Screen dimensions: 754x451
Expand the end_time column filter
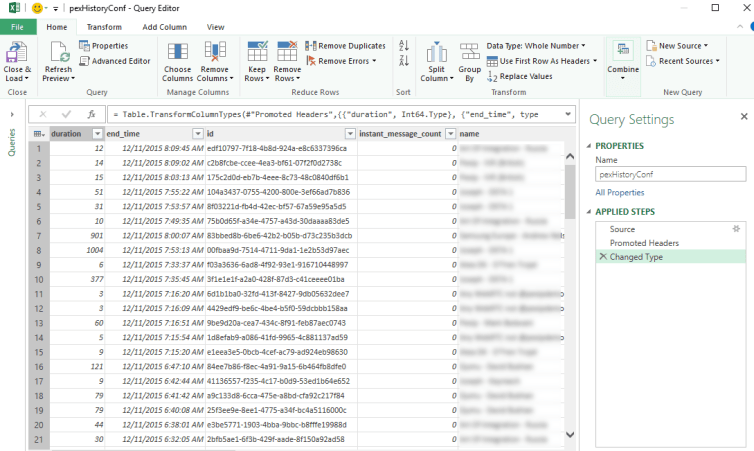pos(197,133)
